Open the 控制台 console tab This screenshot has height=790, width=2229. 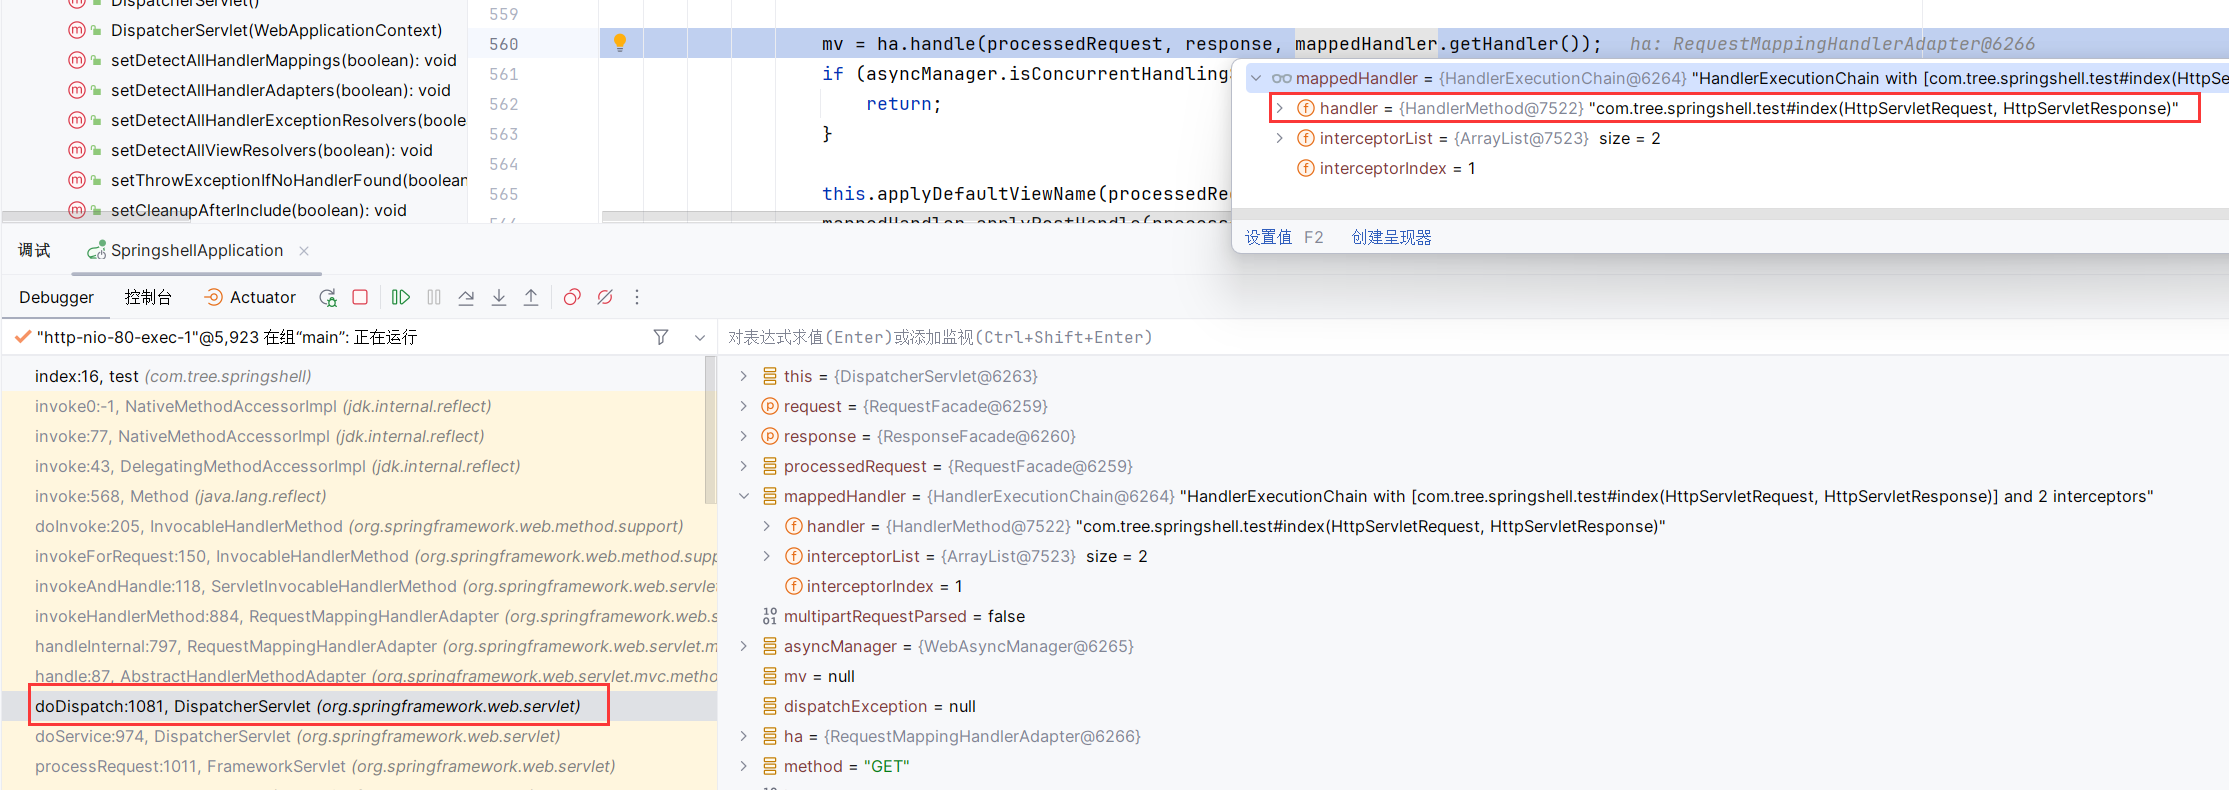coord(148,297)
